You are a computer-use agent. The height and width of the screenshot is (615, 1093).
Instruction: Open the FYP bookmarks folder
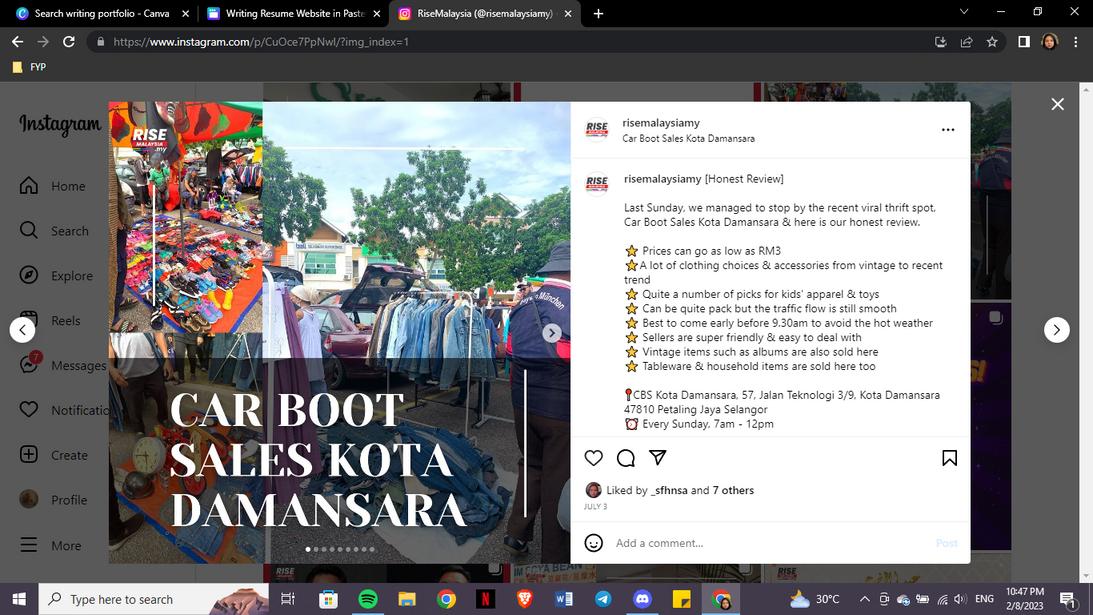[29, 67]
